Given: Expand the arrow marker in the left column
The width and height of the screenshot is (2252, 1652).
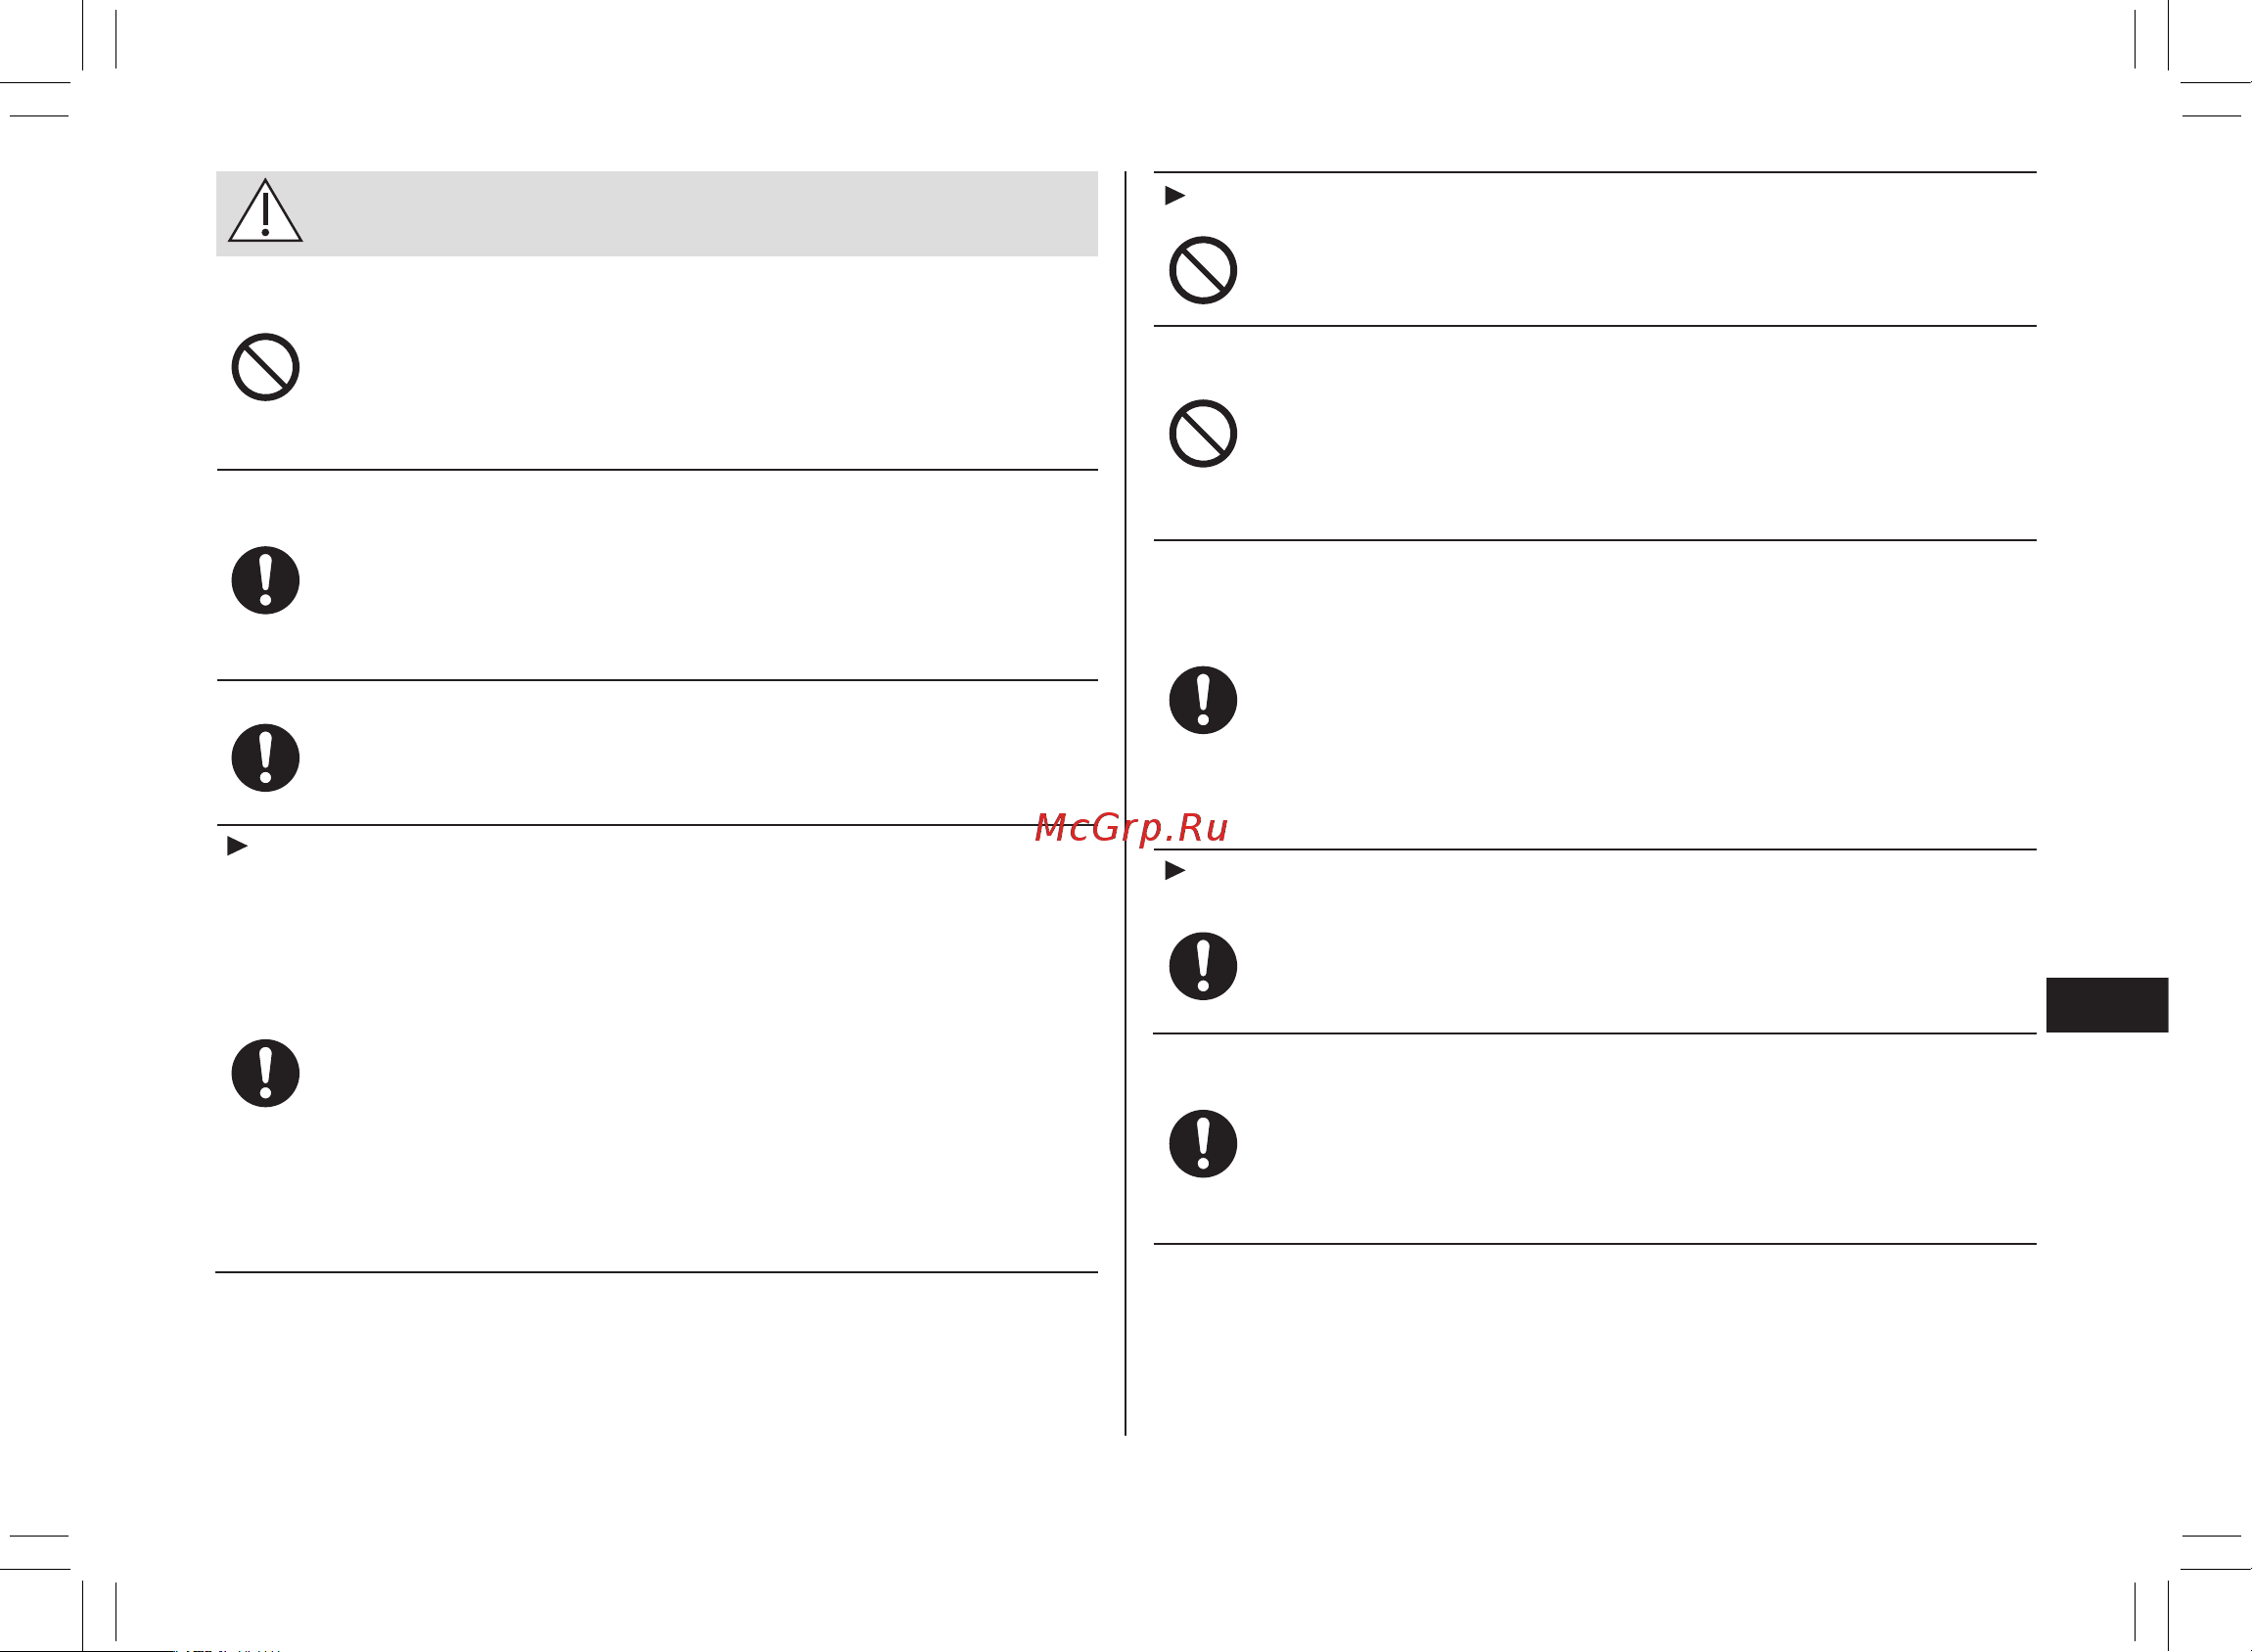Looking at the screenshot, I should (237, 846).
